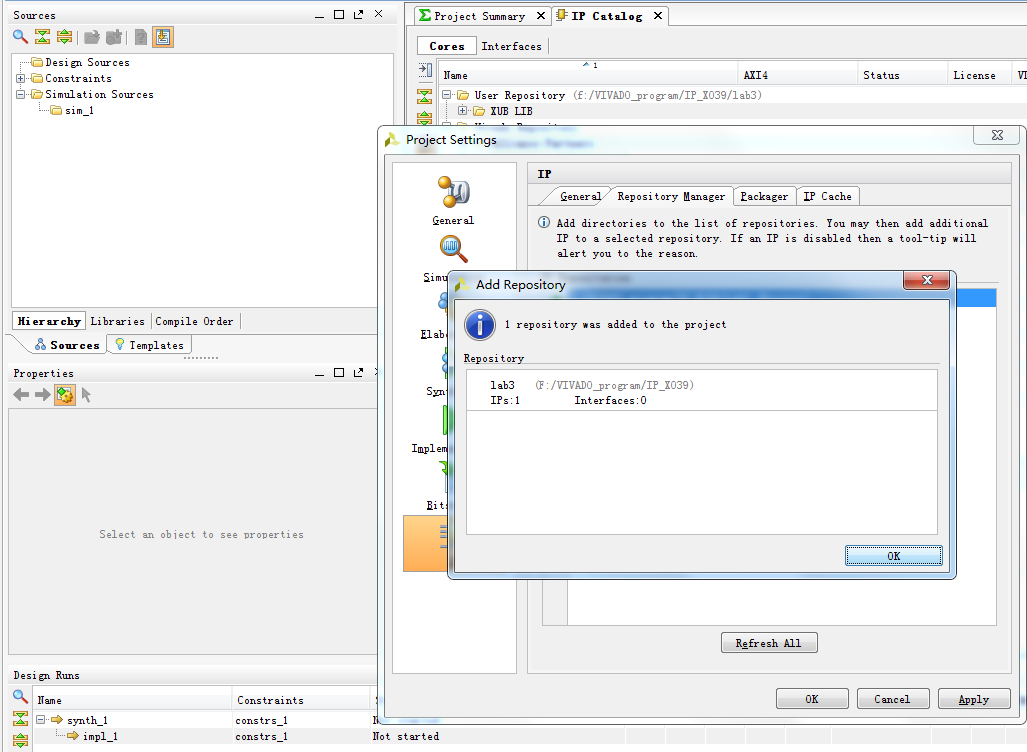Image resolution: width=1027 pixels, height=752 pixels.
Task: Click collapse all icon in IP Catalog sidebar
Action: (425, 96)
